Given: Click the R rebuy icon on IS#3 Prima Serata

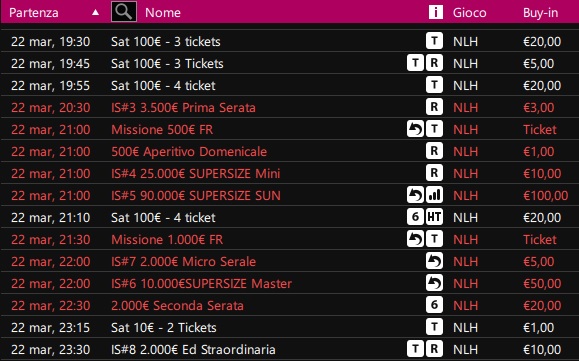Looking at the screenshot, I should point(434,107).
